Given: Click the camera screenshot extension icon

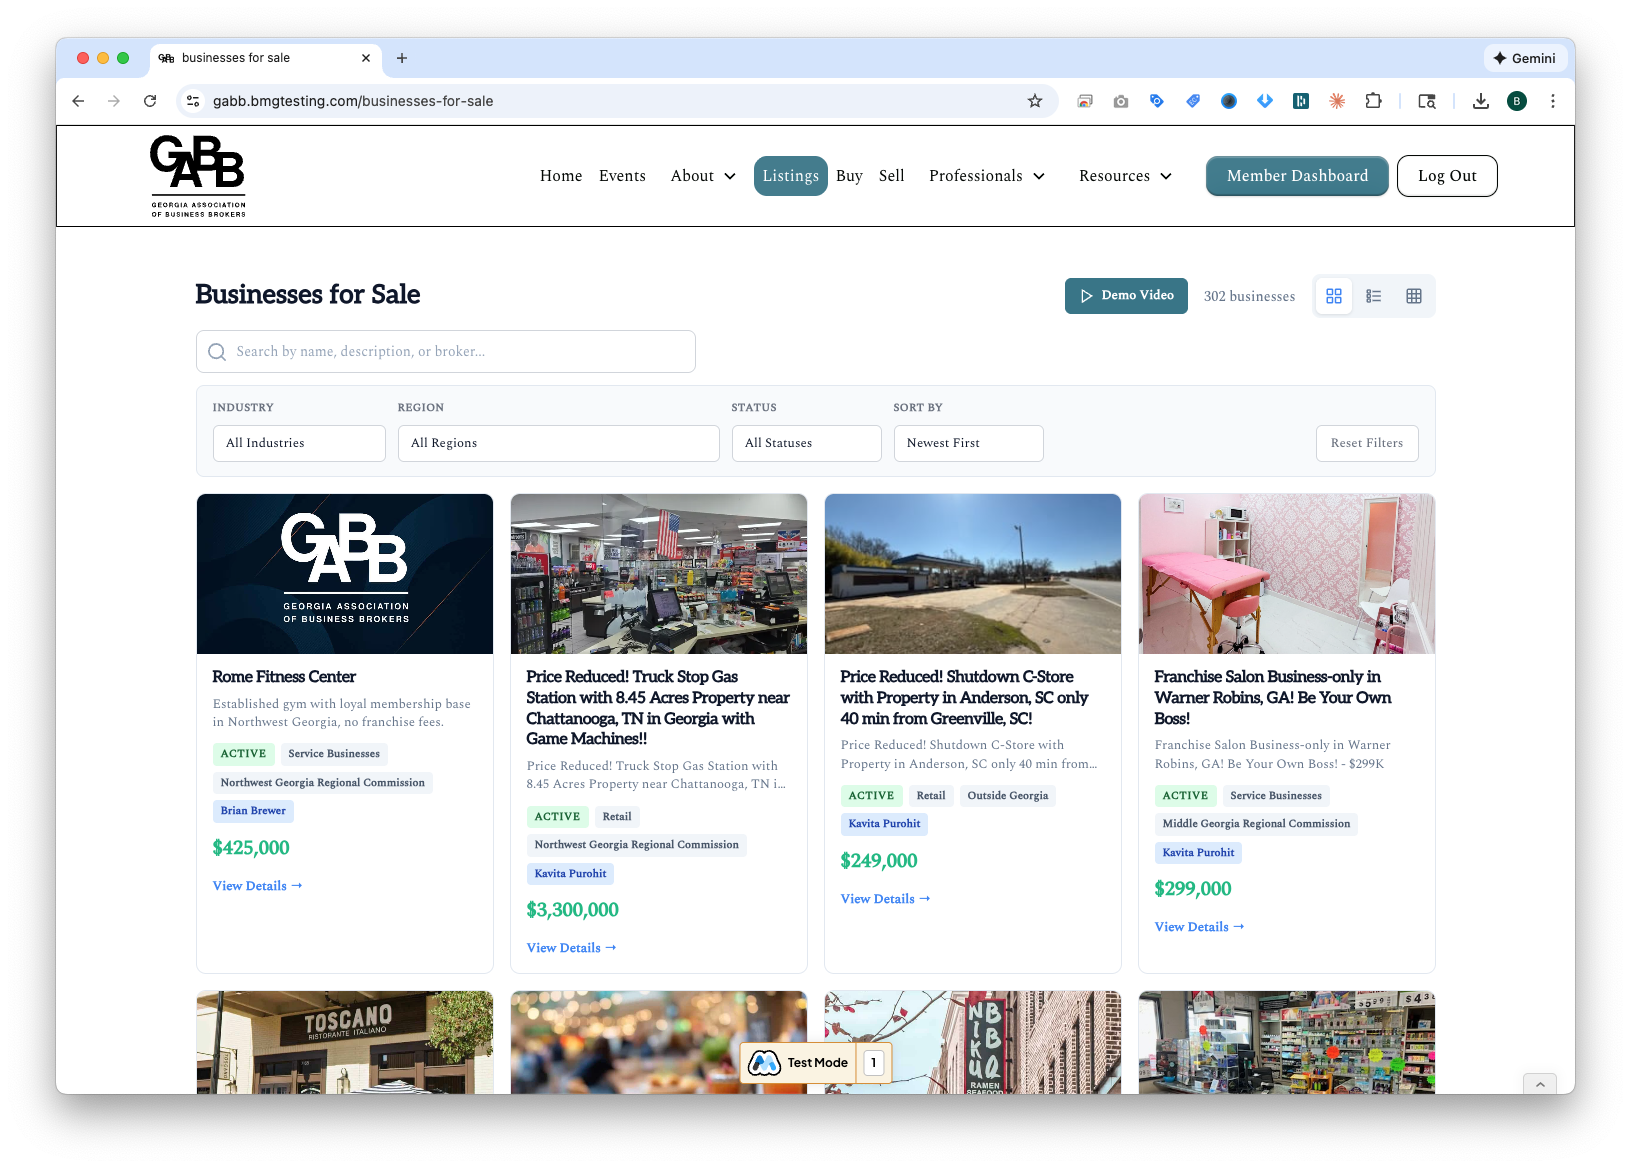Looking at the screenshot, I should tap(1121, 101).
